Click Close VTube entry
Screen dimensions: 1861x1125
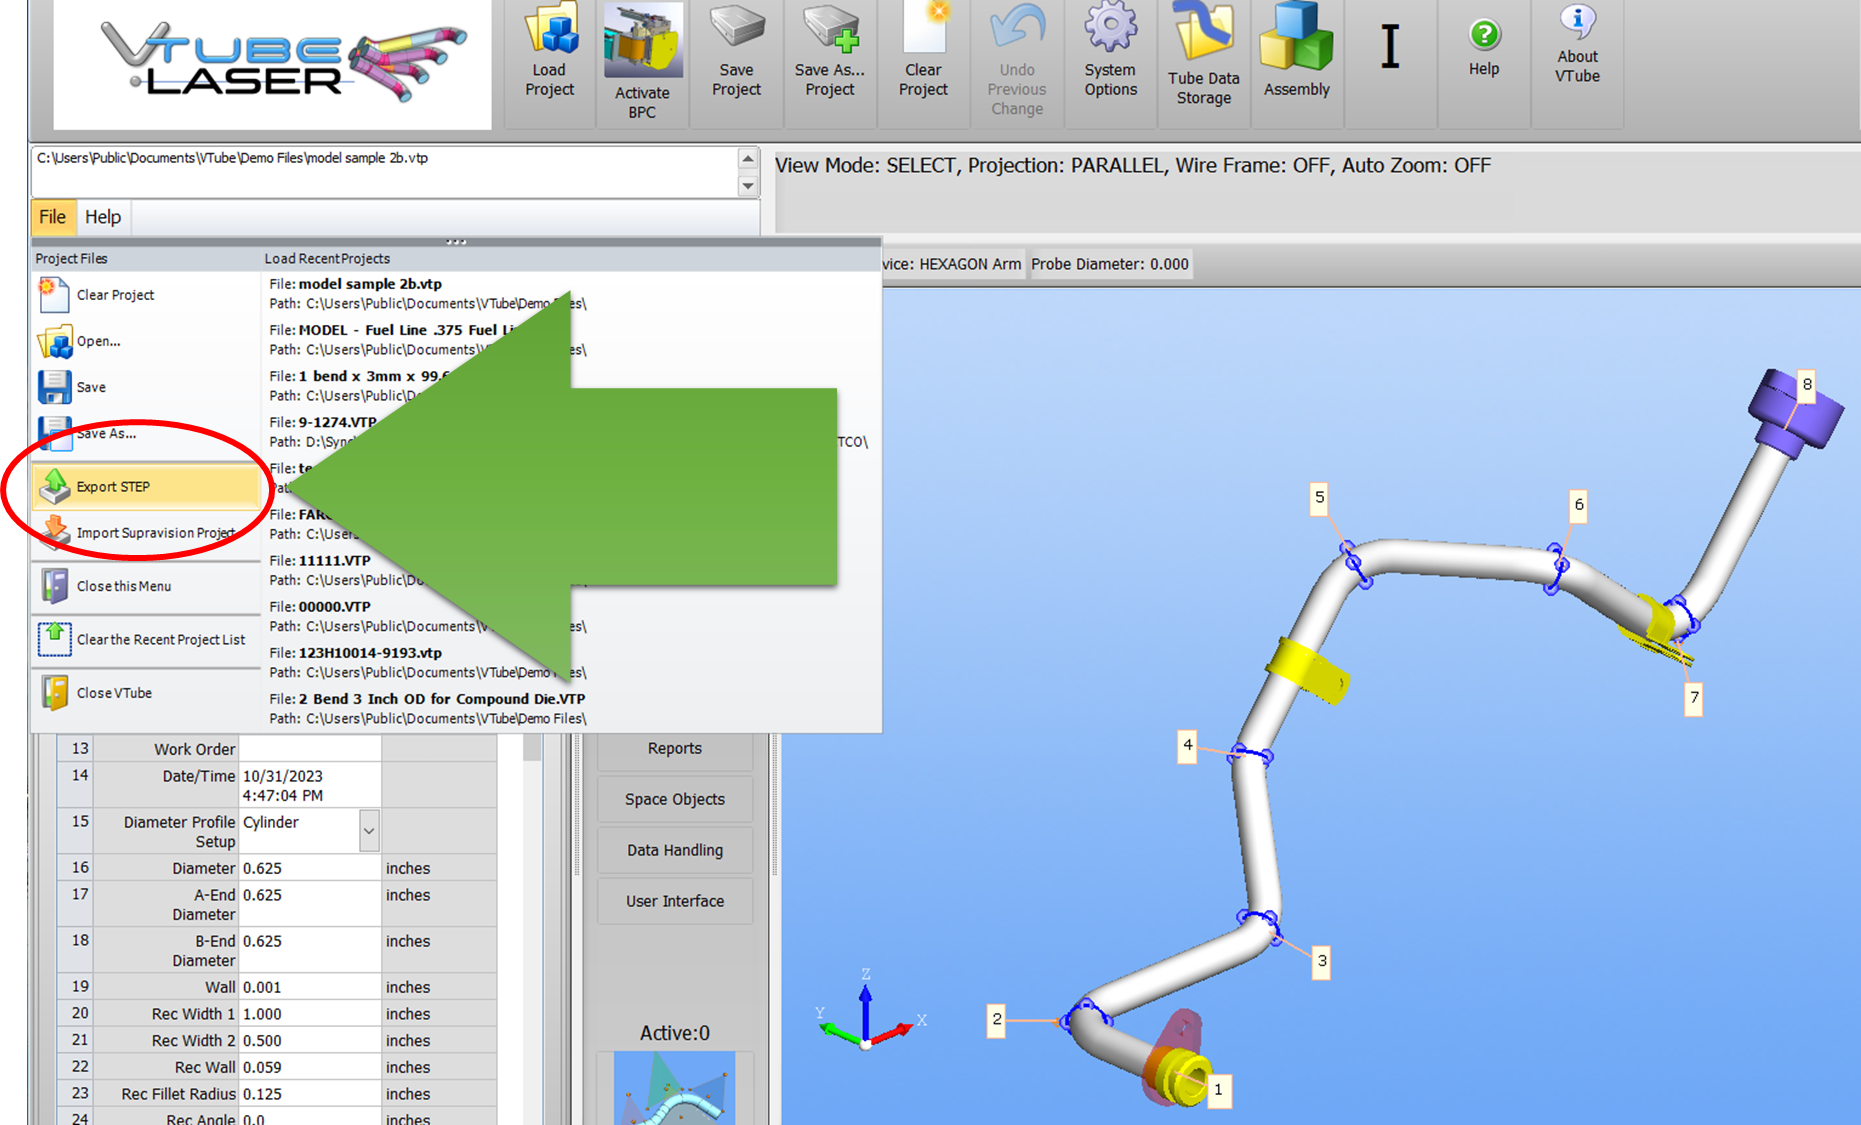147,692
